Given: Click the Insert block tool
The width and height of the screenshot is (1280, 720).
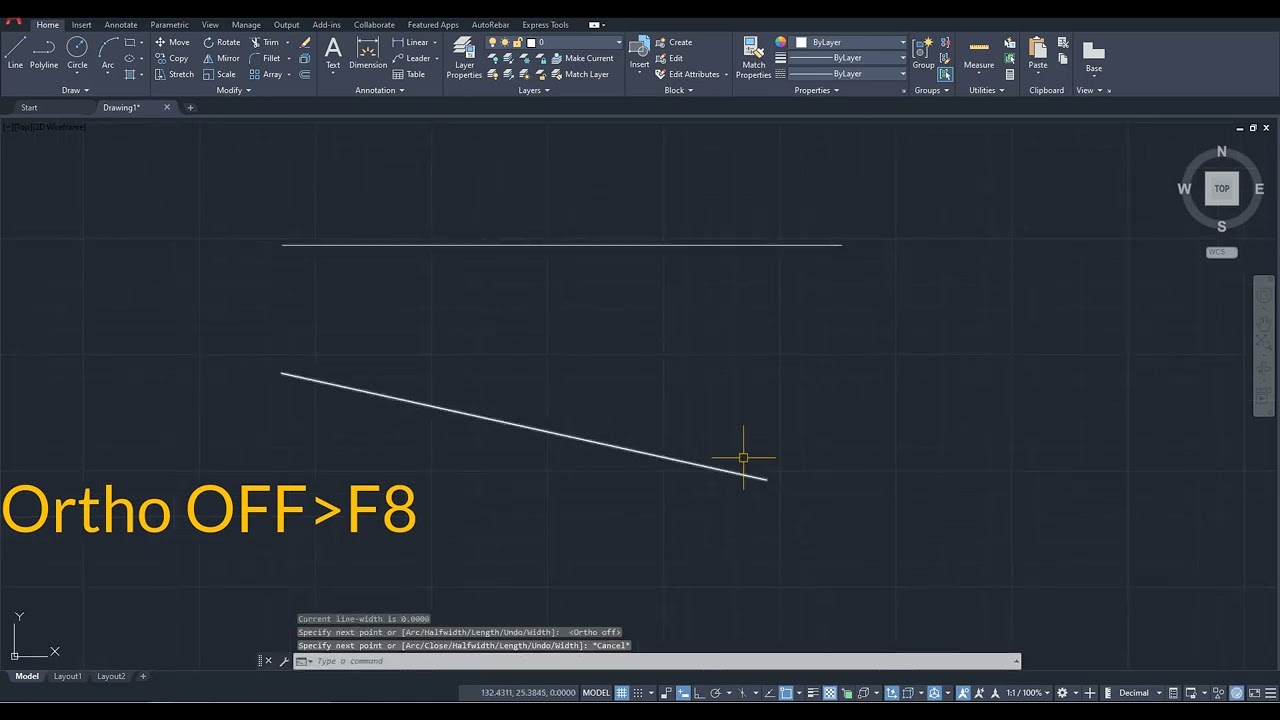Looking at the screenshot, I should point(639,52).
